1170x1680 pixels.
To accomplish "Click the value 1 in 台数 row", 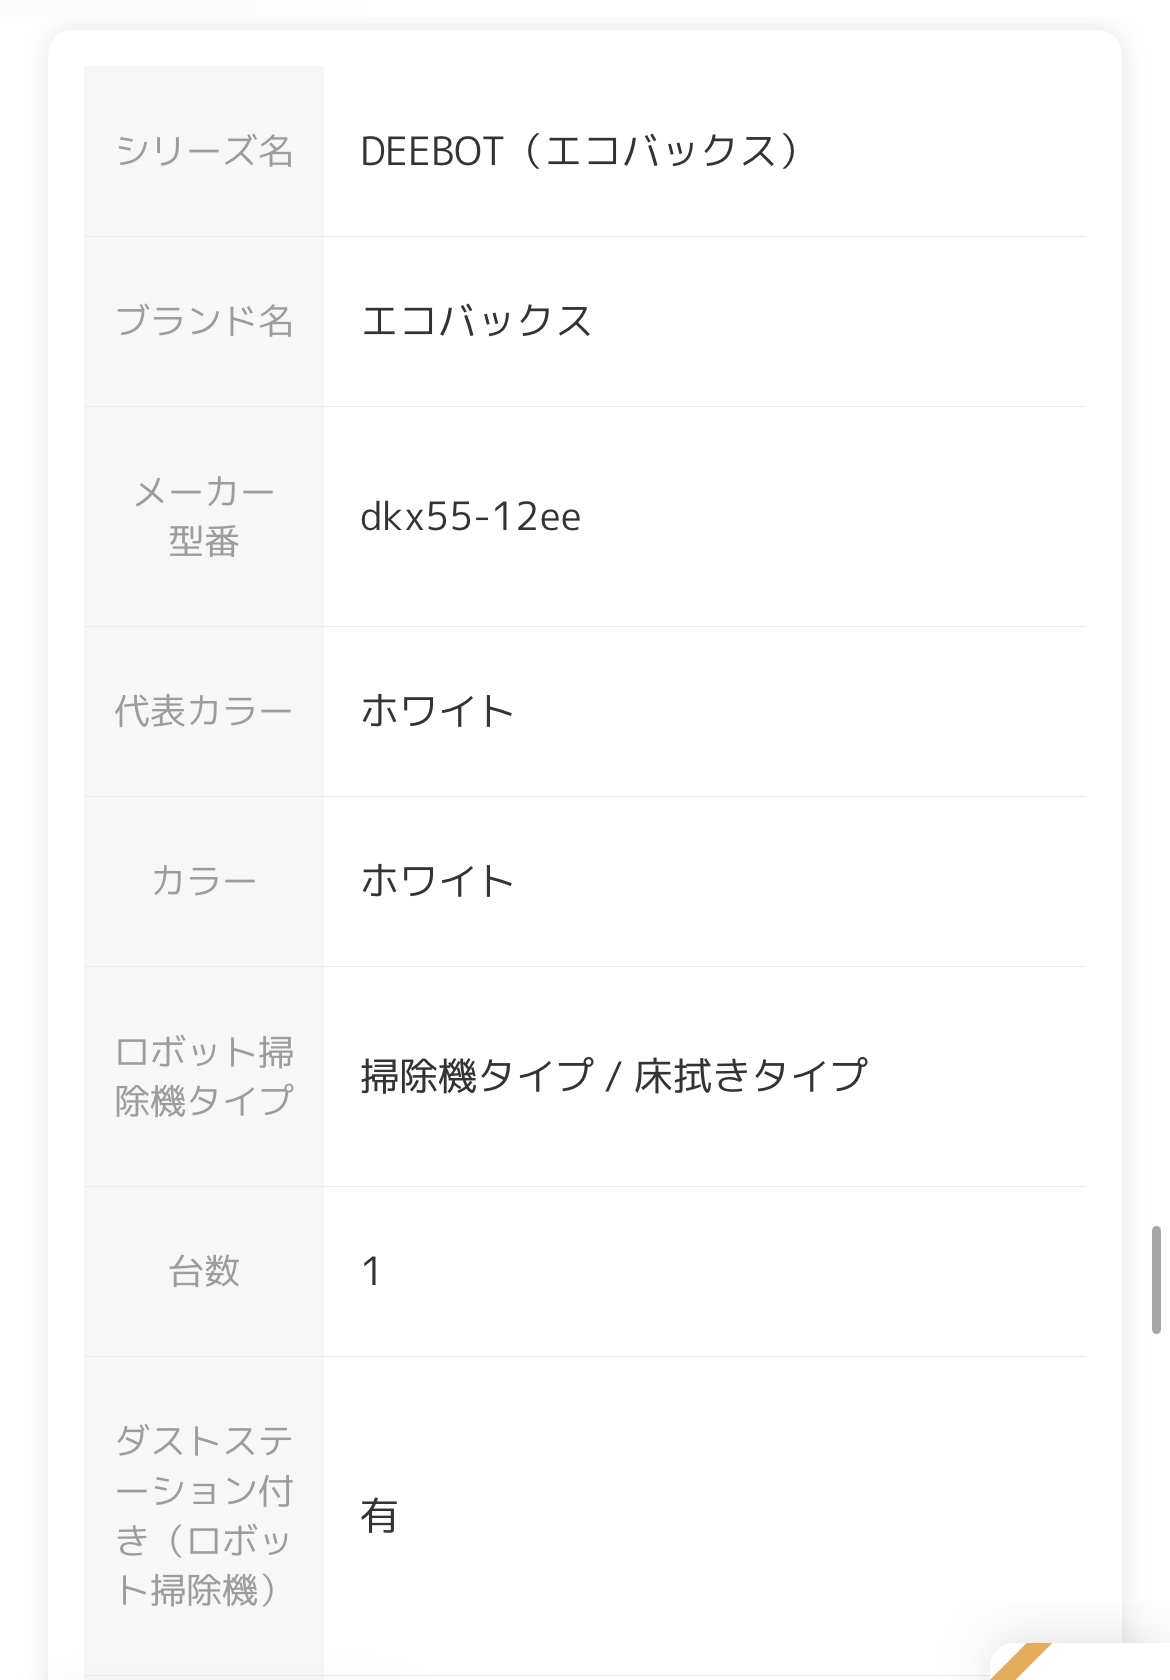I will point(371,1272).
